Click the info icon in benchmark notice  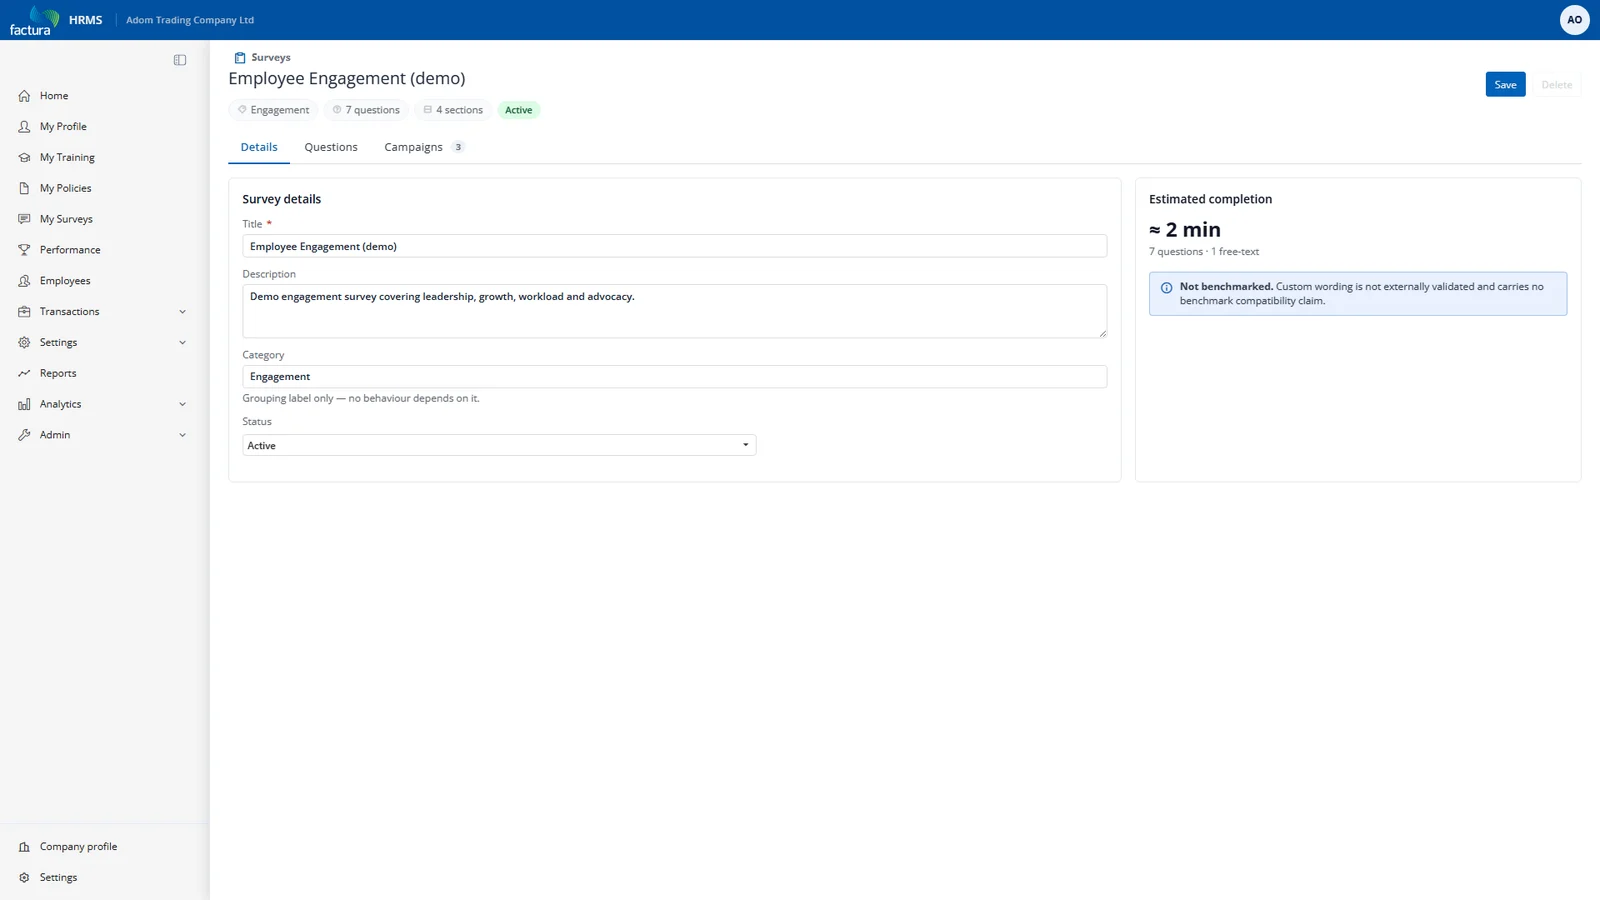tap(1166, 288)
